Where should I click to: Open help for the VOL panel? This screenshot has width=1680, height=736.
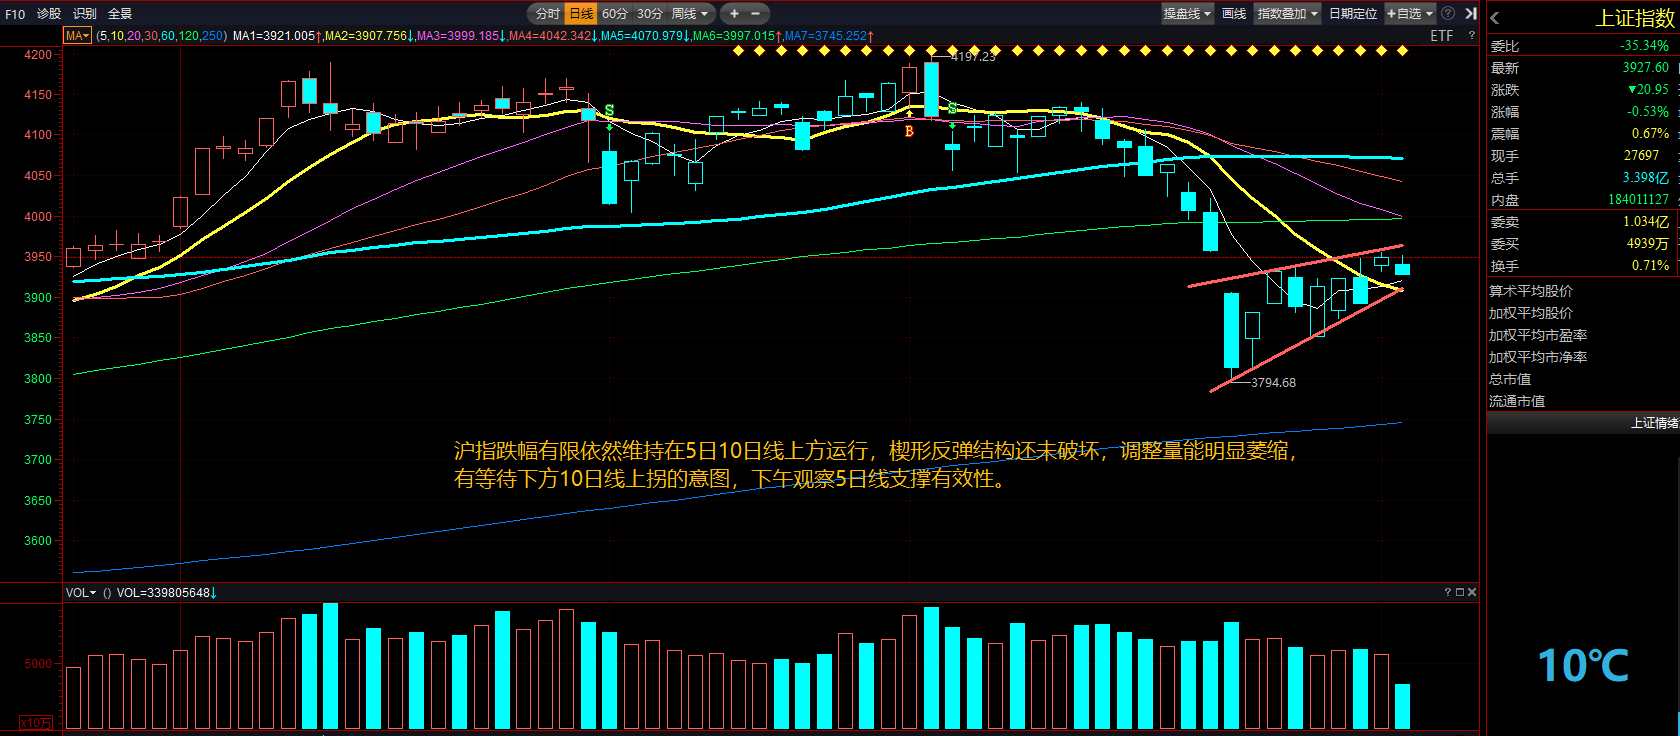click(x=1447, y=592)
